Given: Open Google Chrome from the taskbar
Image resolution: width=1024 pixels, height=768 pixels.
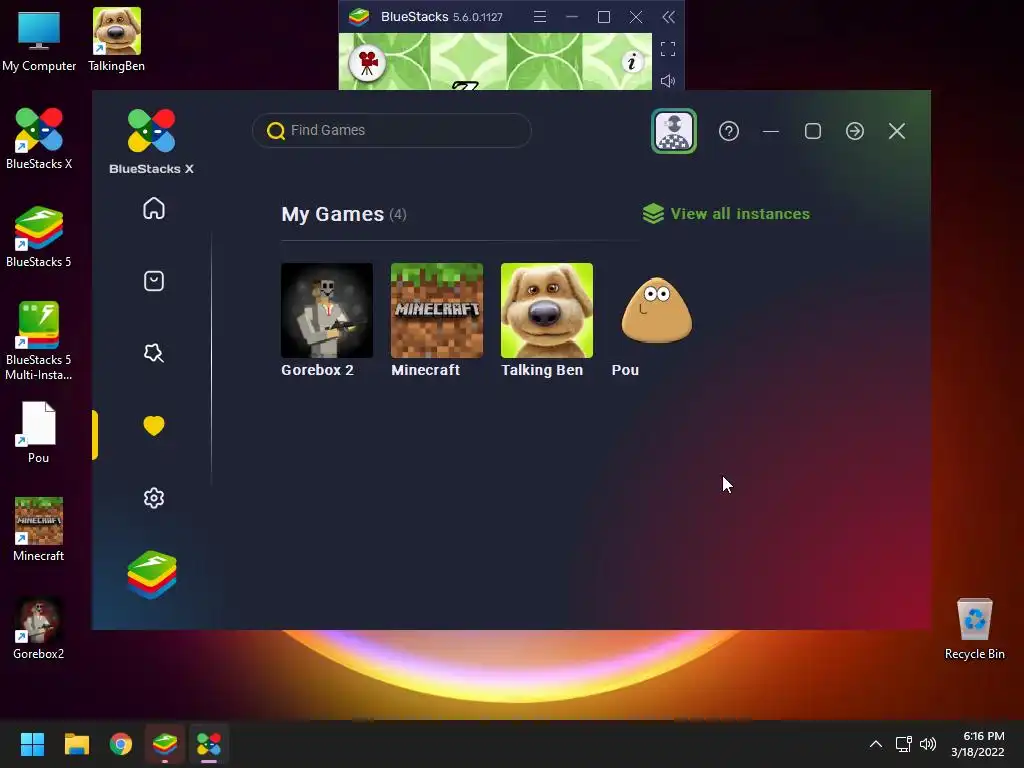Looking at the screenshot, I should [x=121, y=744].
